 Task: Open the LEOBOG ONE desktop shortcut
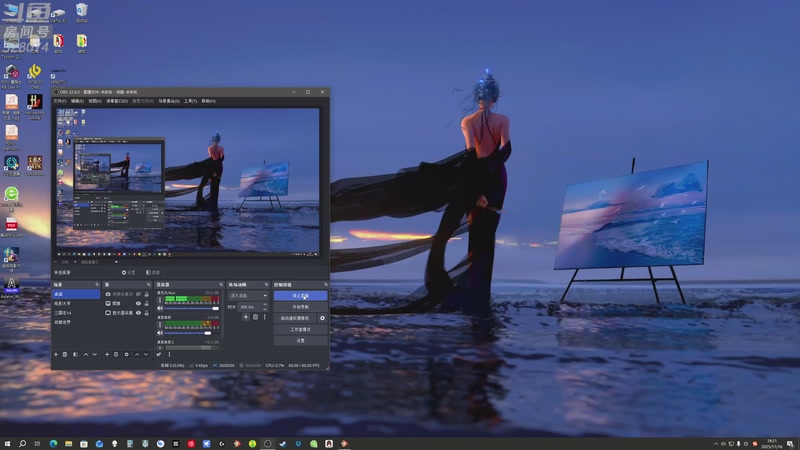pos(35,77)
